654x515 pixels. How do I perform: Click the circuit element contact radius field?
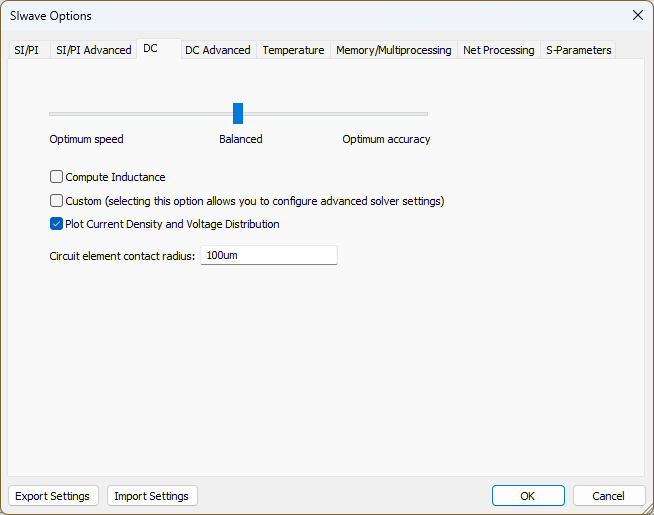(268, 256)
